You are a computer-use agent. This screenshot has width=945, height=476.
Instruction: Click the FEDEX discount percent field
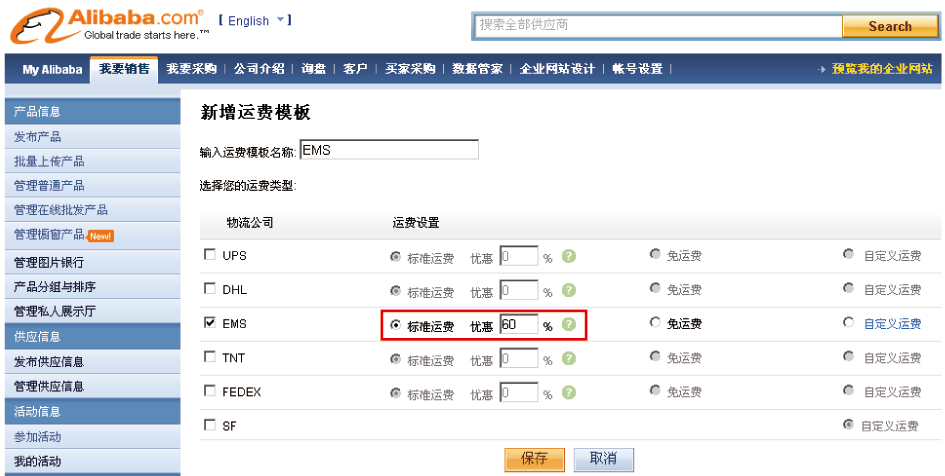[x=519, y=393]
